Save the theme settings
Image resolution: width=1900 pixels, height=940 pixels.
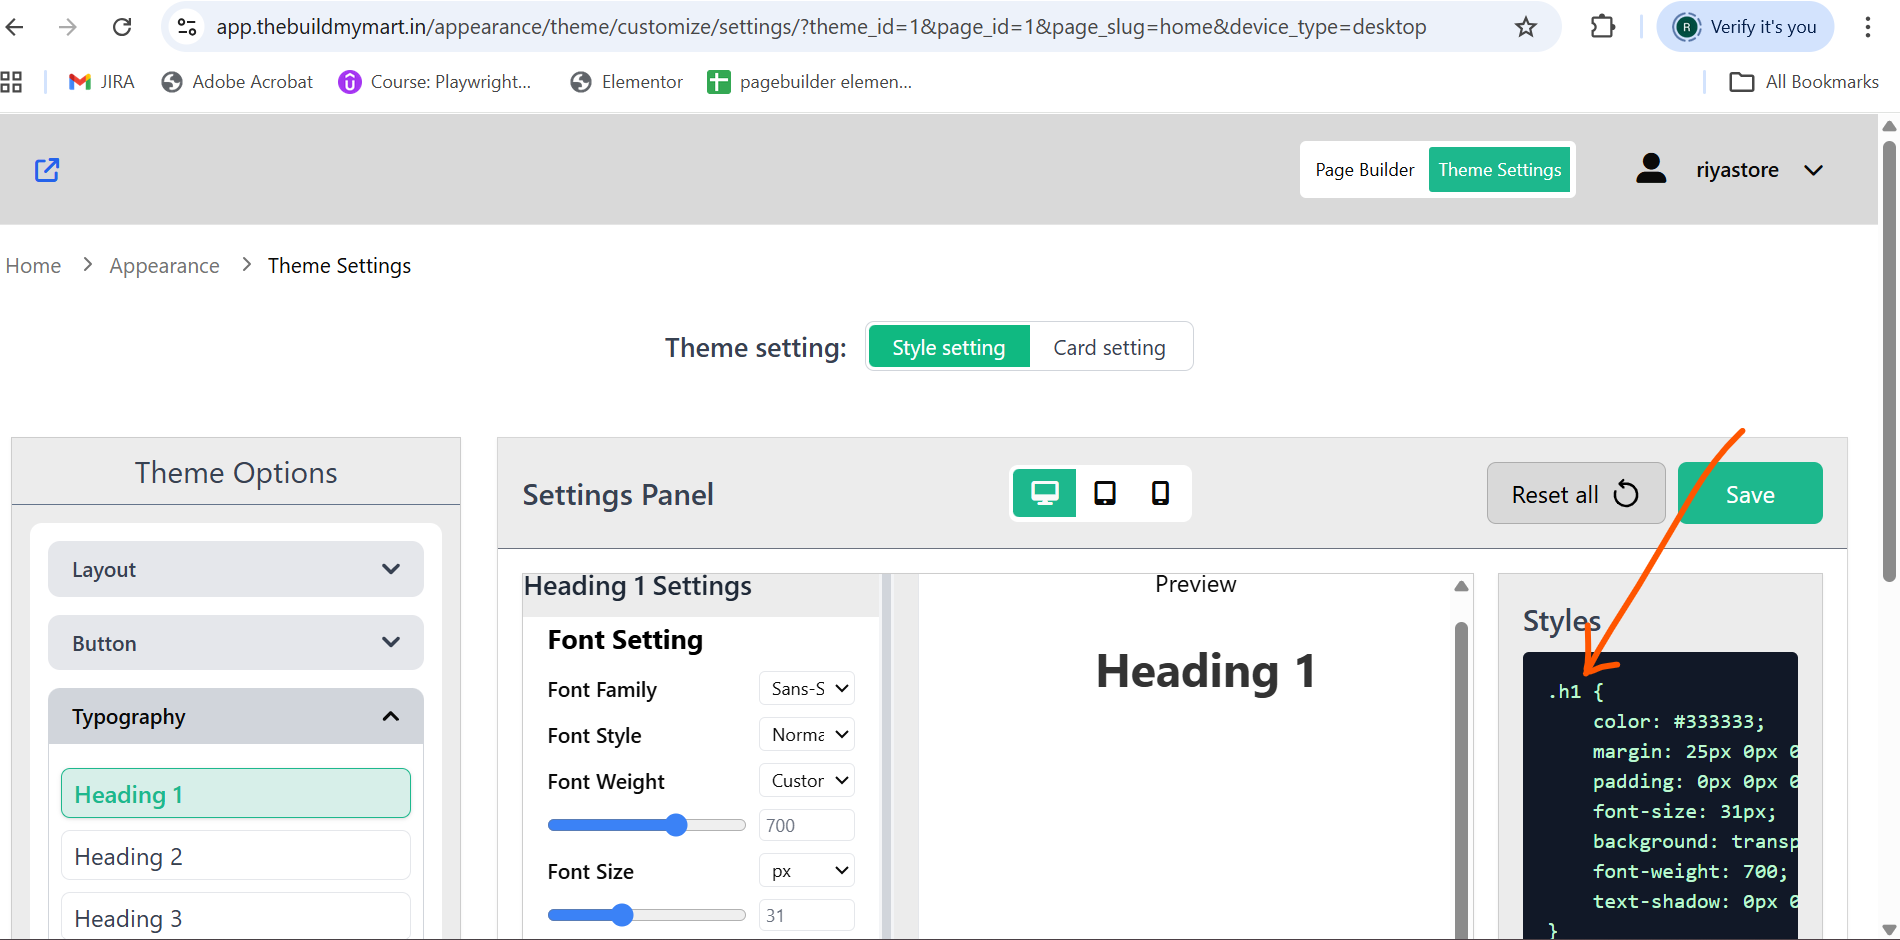click(x=1750, y=493)
